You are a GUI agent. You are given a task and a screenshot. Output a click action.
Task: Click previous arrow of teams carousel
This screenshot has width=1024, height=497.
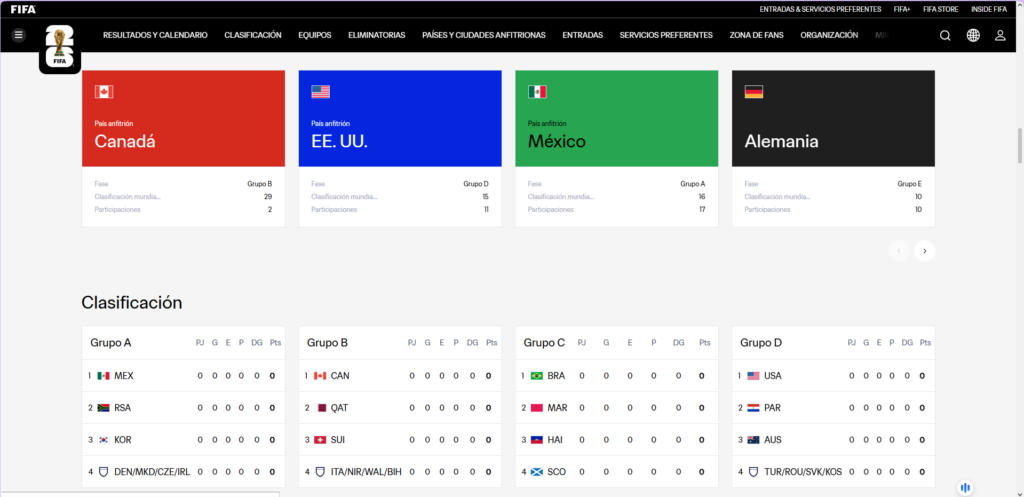899,251
